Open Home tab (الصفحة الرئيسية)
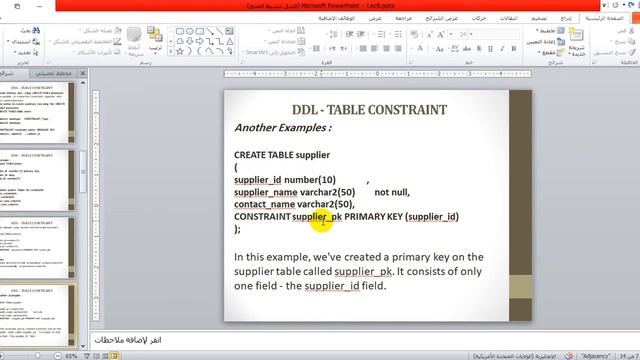Viewport: 640px width, 360px height. click(x=604, y=18)
